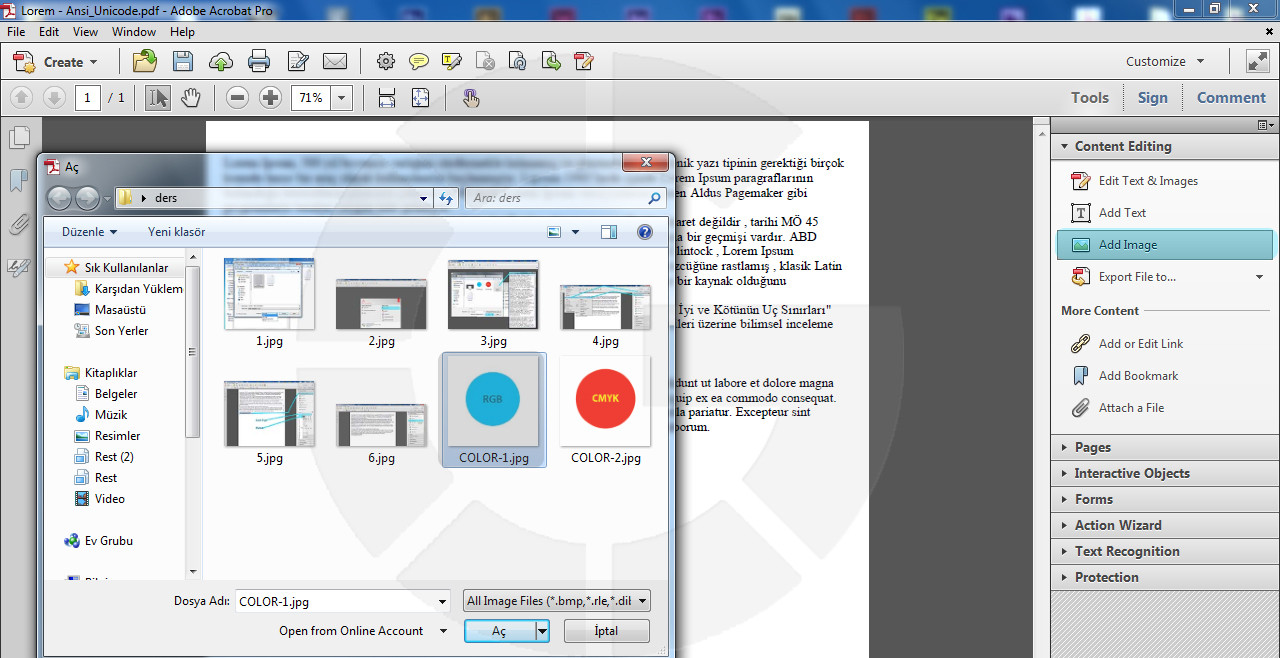Refresh the ders folder listing
This screenshot has width=1280, height=658.
click(x=447, y=198)
